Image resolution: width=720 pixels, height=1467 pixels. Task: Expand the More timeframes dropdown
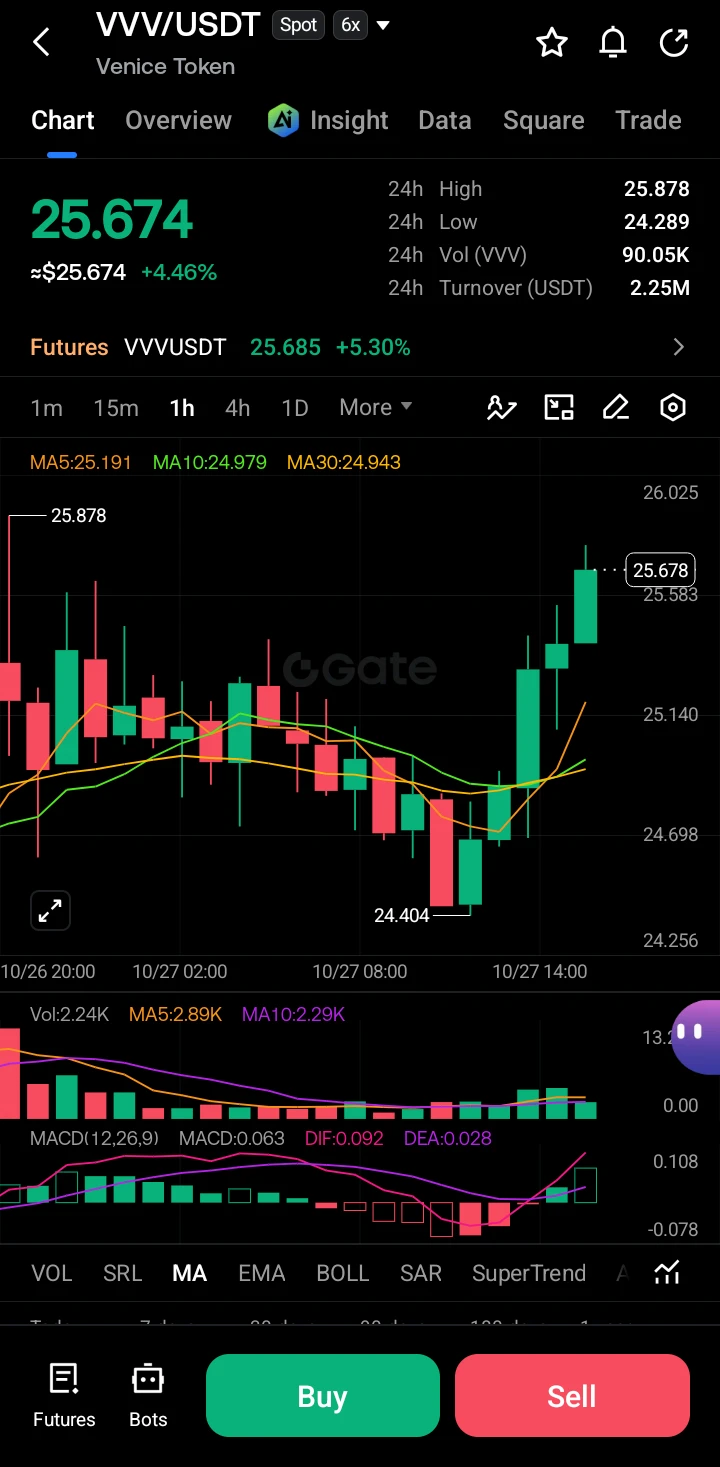(376, 407)
